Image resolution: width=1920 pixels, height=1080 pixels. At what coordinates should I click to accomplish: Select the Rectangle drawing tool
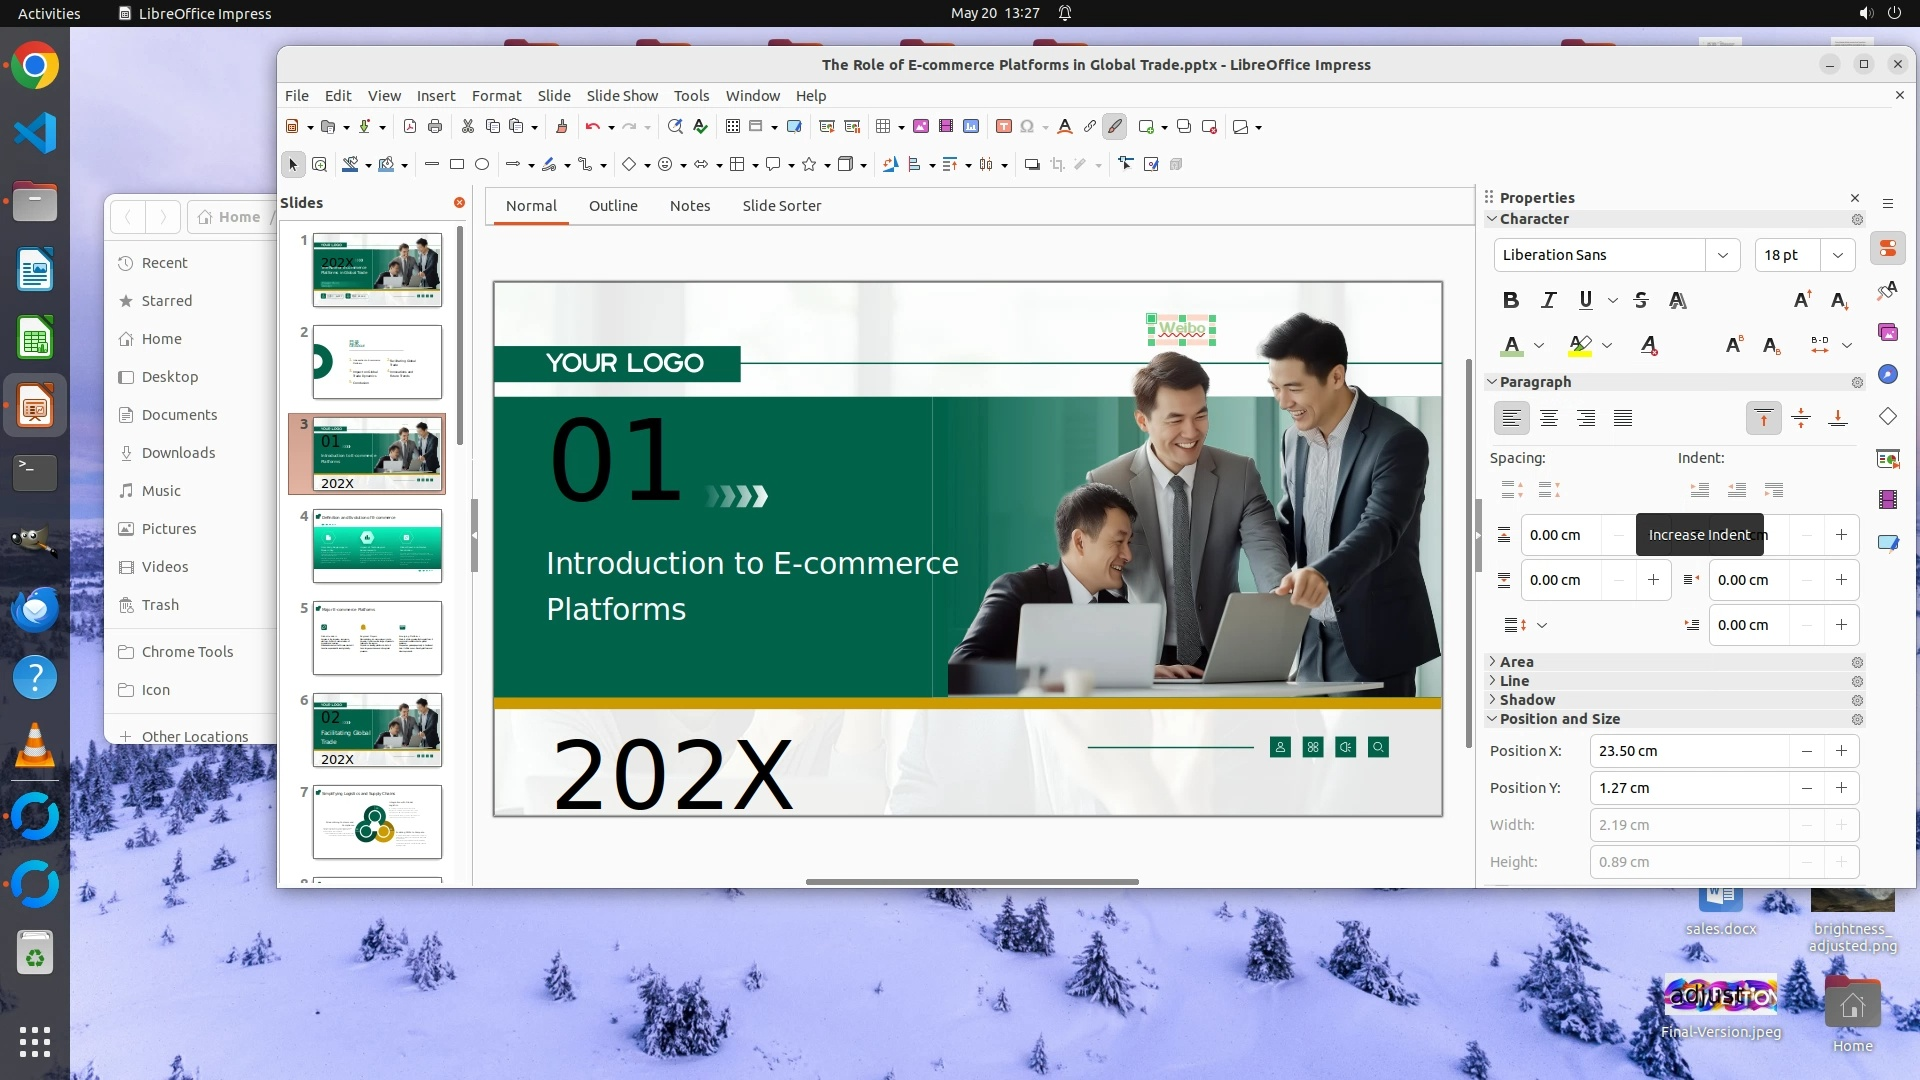tap(457, 164)
